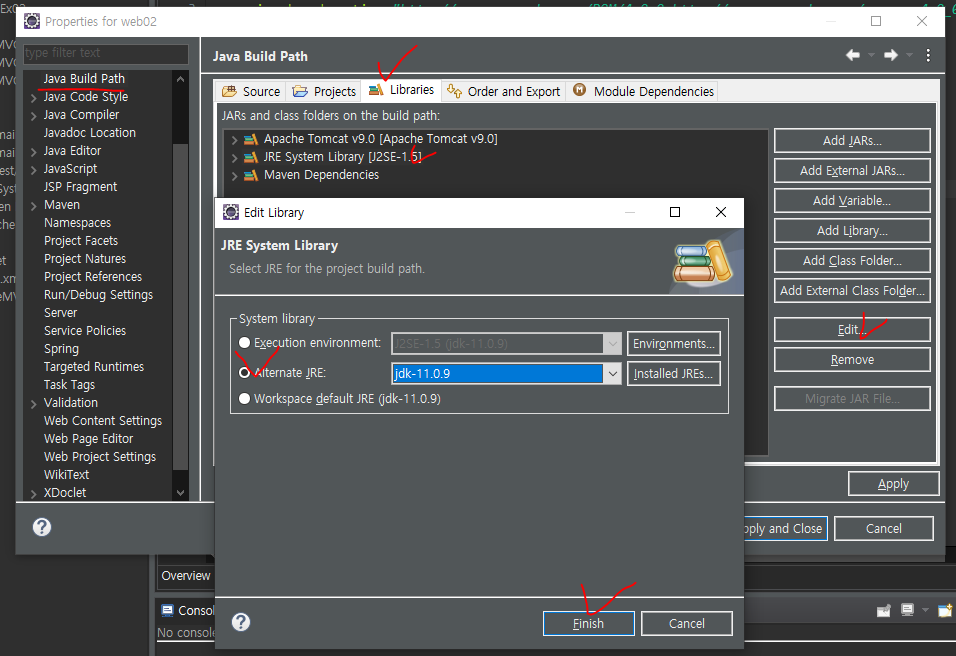956x656 pixels.
Task: Click the Maven Dependencies library icon
Action: point(251,175)
